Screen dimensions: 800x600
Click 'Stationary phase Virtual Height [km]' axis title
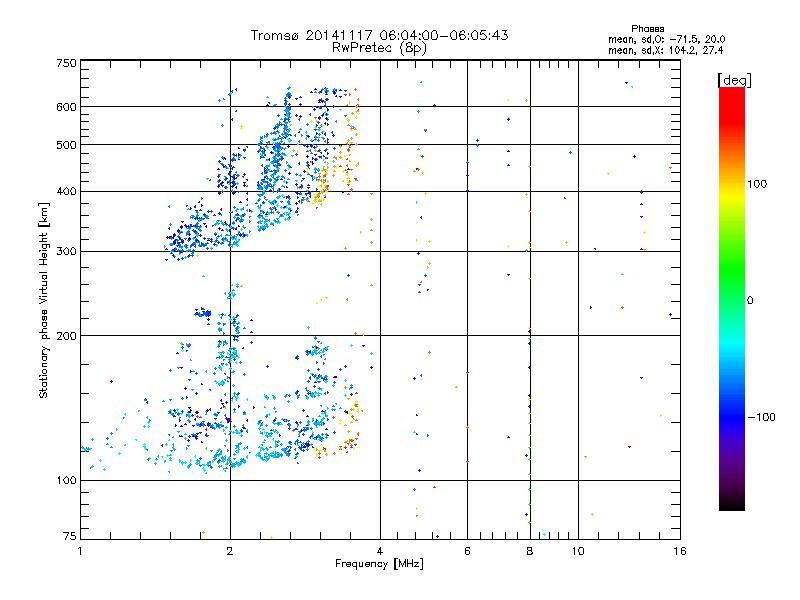click(43, 300)
